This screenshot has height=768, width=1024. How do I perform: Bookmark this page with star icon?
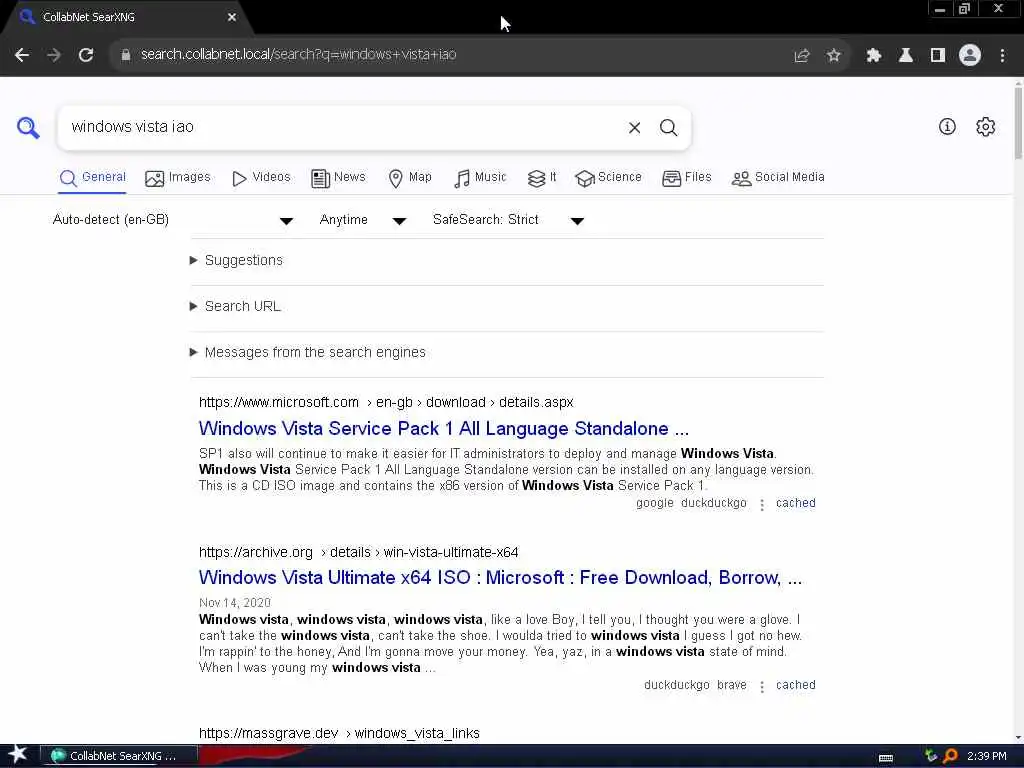(833, 56)
